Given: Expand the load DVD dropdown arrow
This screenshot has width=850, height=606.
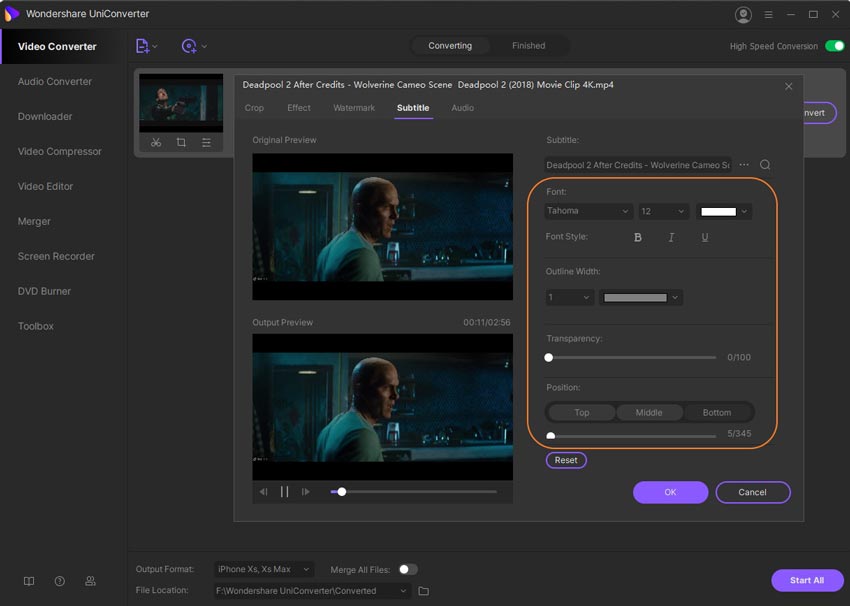Looking at the screenshot, I should (x=204, y=47).
